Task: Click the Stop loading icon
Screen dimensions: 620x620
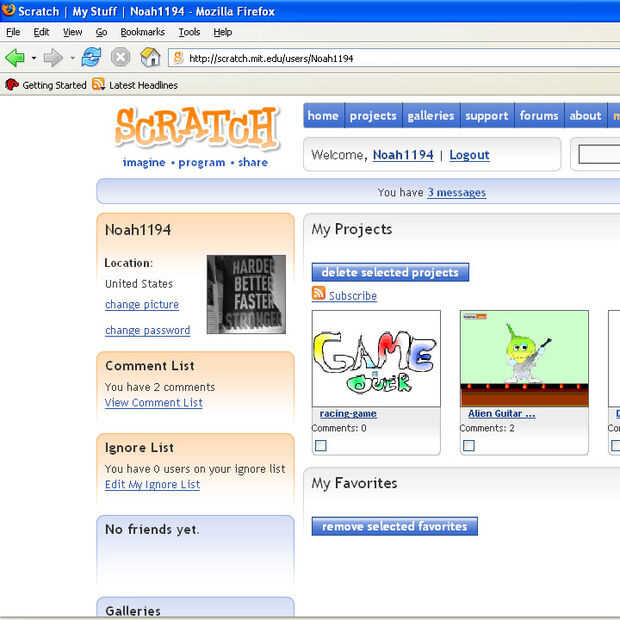Action: click(120, 57)
